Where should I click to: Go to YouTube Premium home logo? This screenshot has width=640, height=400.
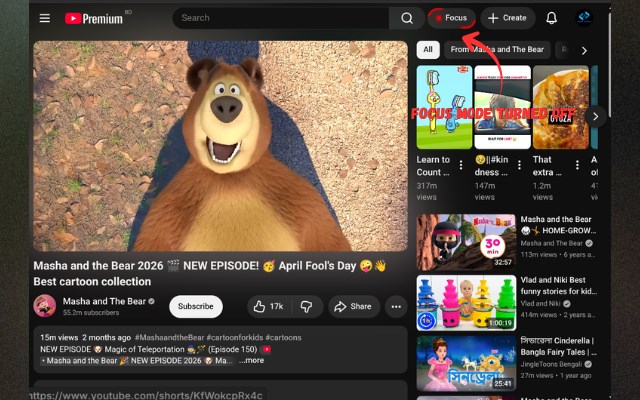94,18
